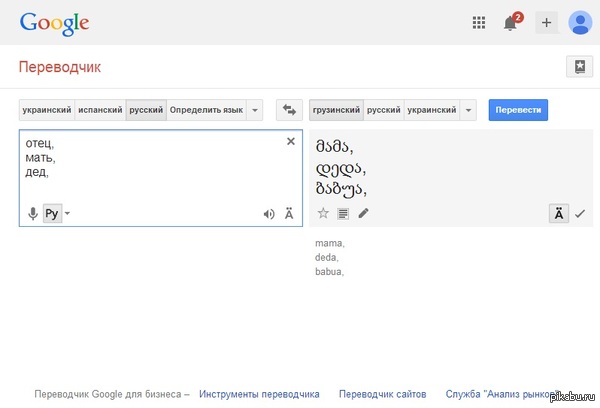Clear source text with the X
The width and height of the screenshot is (600, 408).
click(x=291, y=142)
